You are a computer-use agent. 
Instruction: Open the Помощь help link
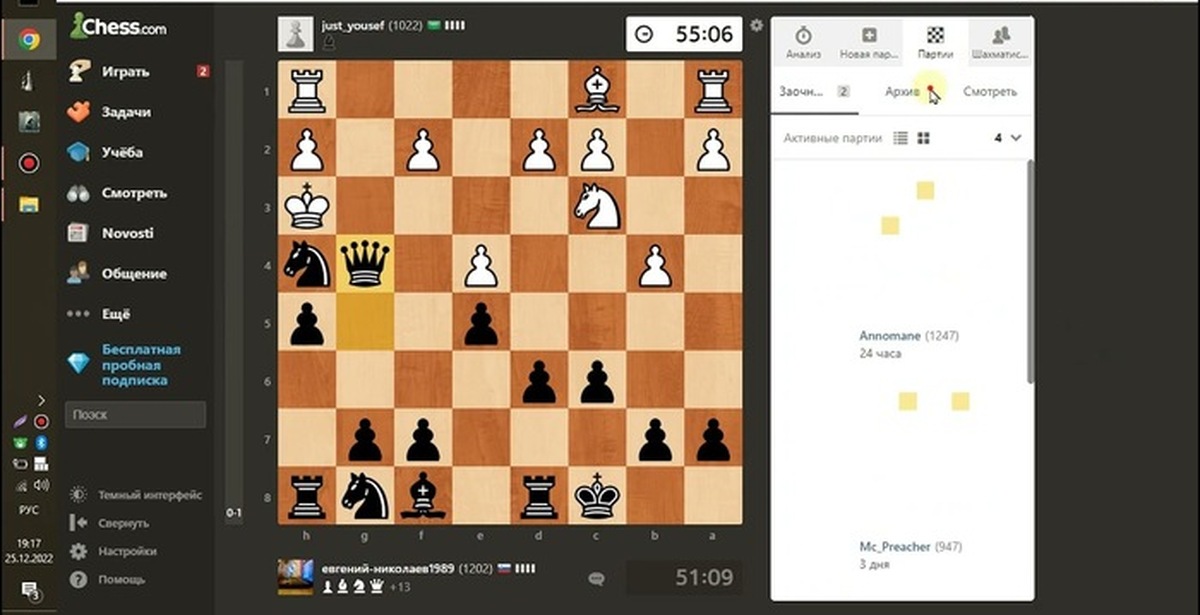click(121, 579)
